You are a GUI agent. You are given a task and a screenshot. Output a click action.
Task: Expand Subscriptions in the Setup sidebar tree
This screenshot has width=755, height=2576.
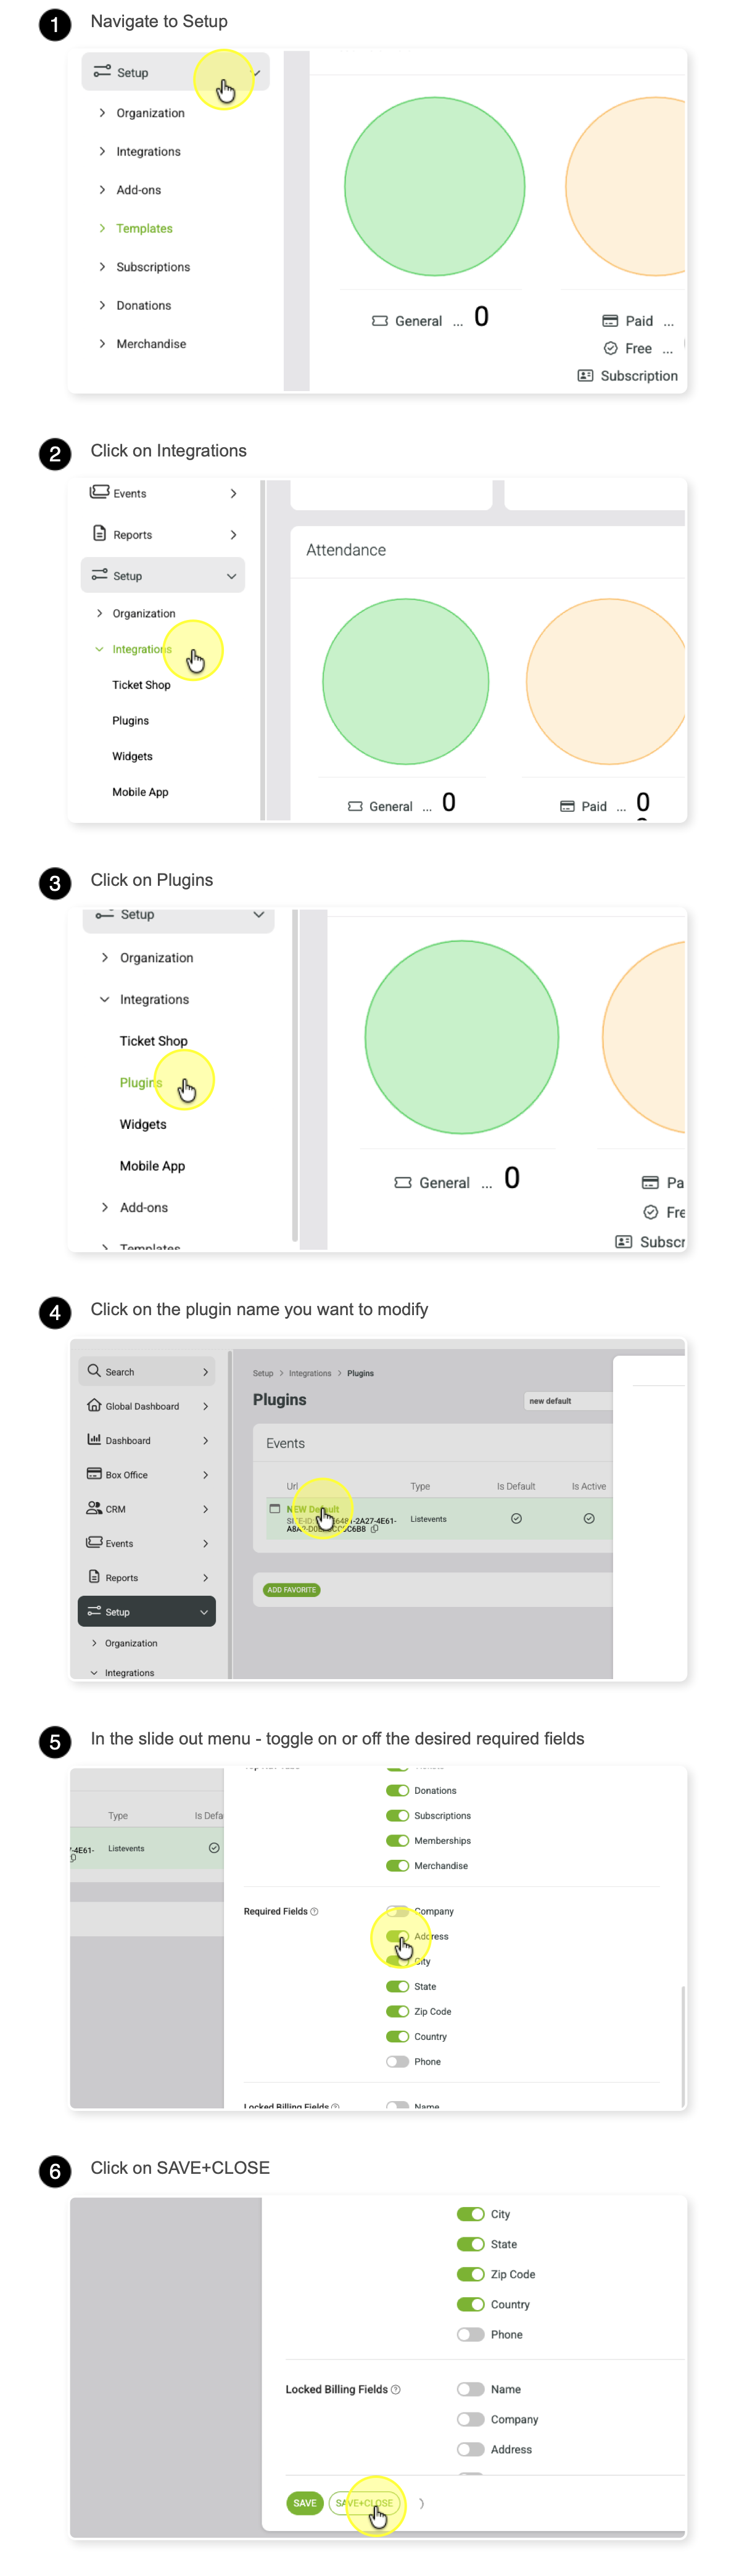tap(102, 267)
